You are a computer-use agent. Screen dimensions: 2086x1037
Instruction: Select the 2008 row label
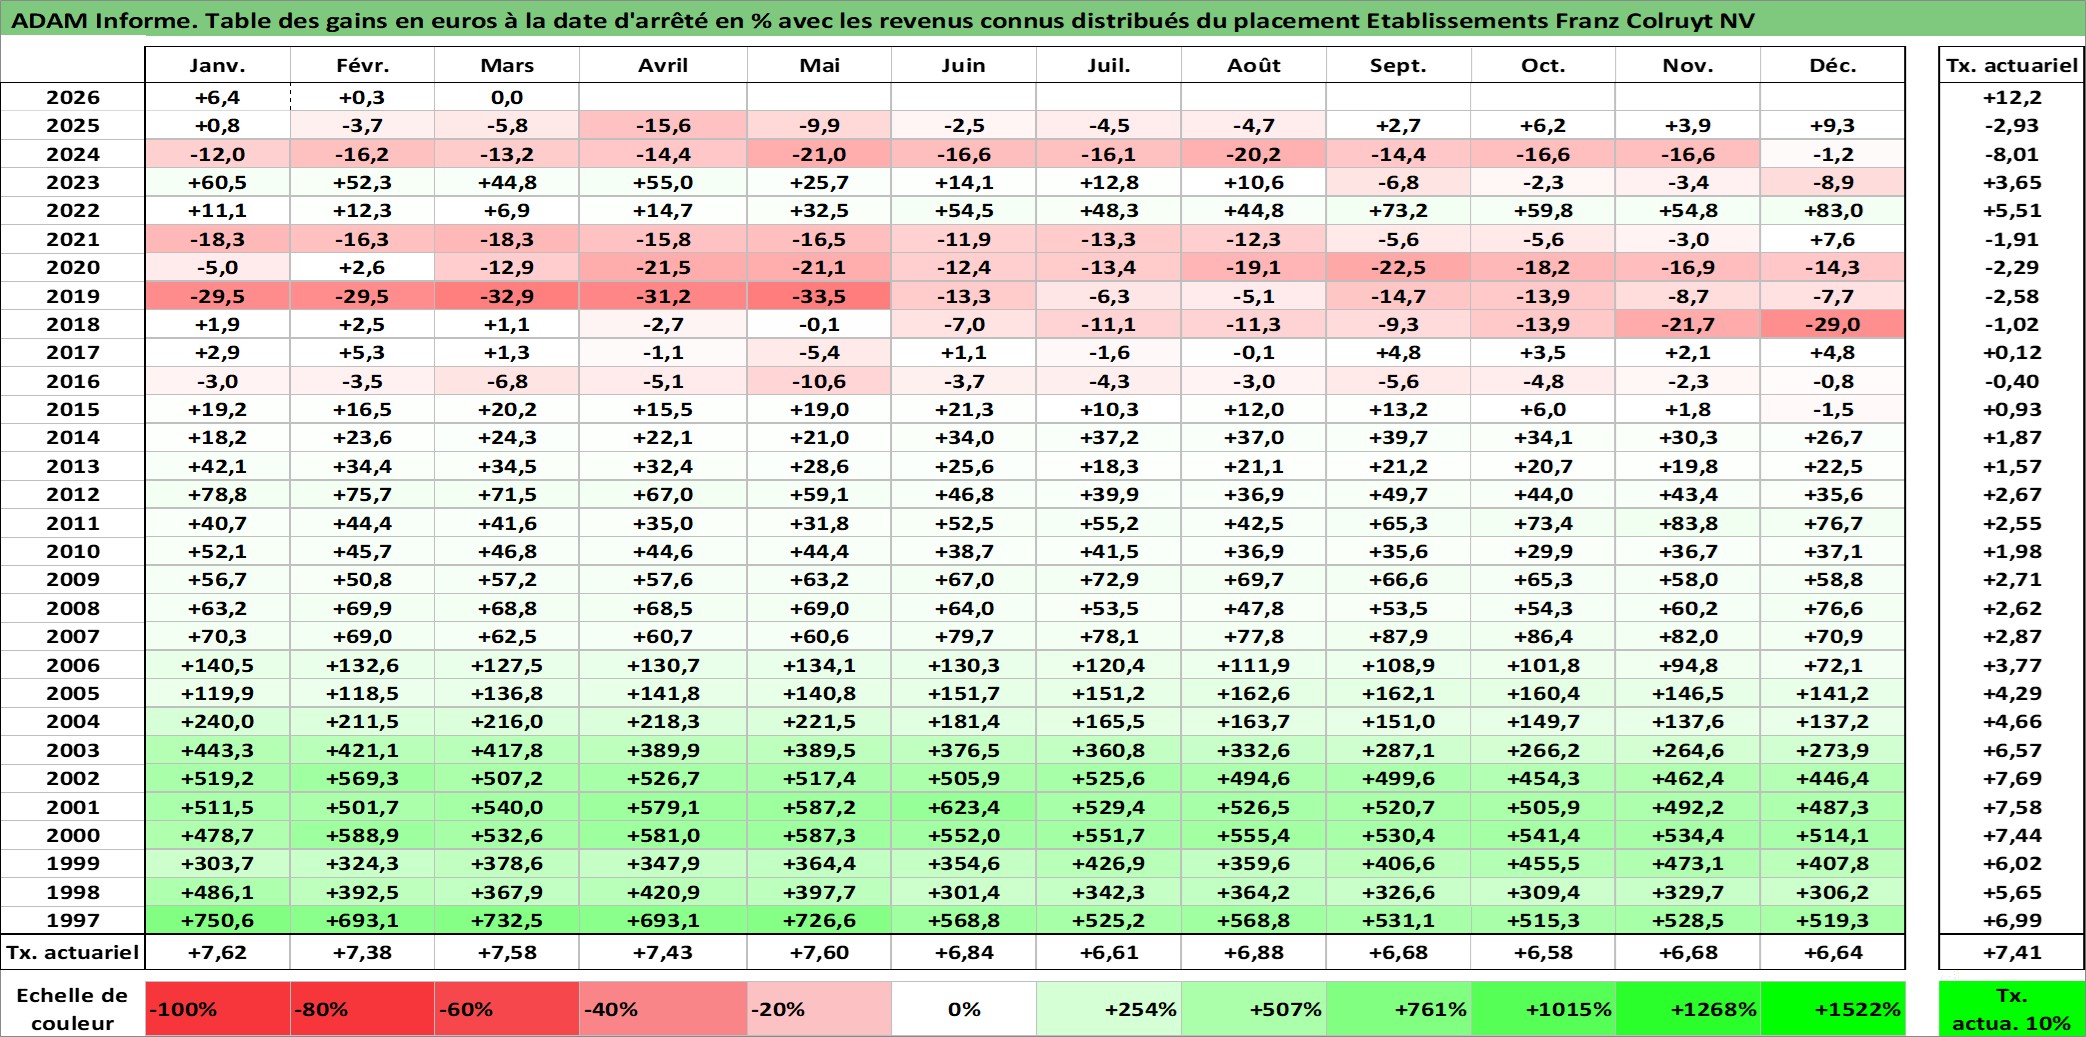click(x=73, y=608)
